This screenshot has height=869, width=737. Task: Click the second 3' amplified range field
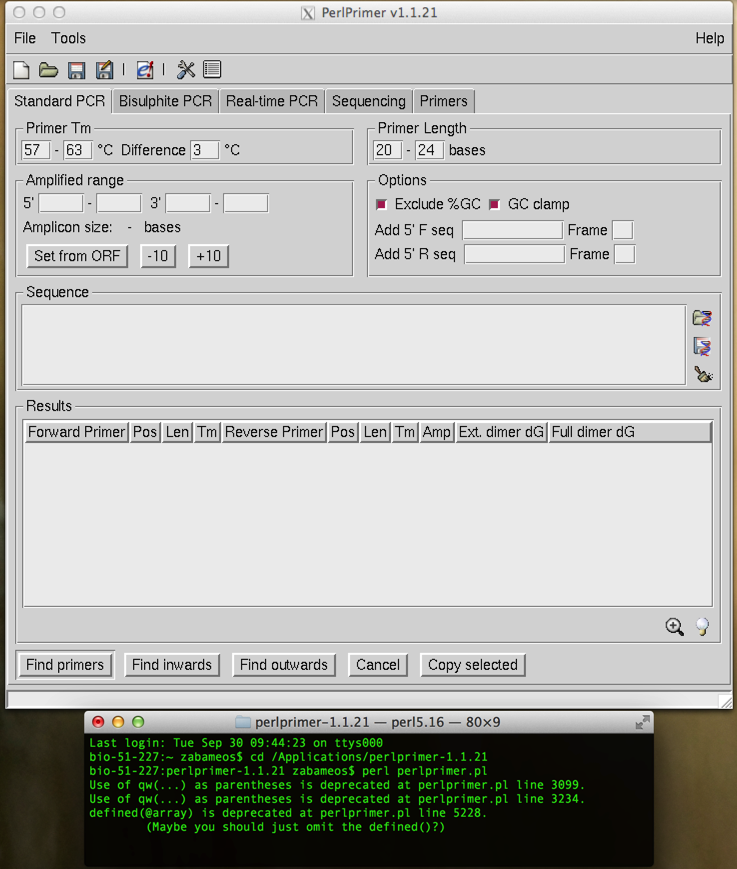point(246,203)
